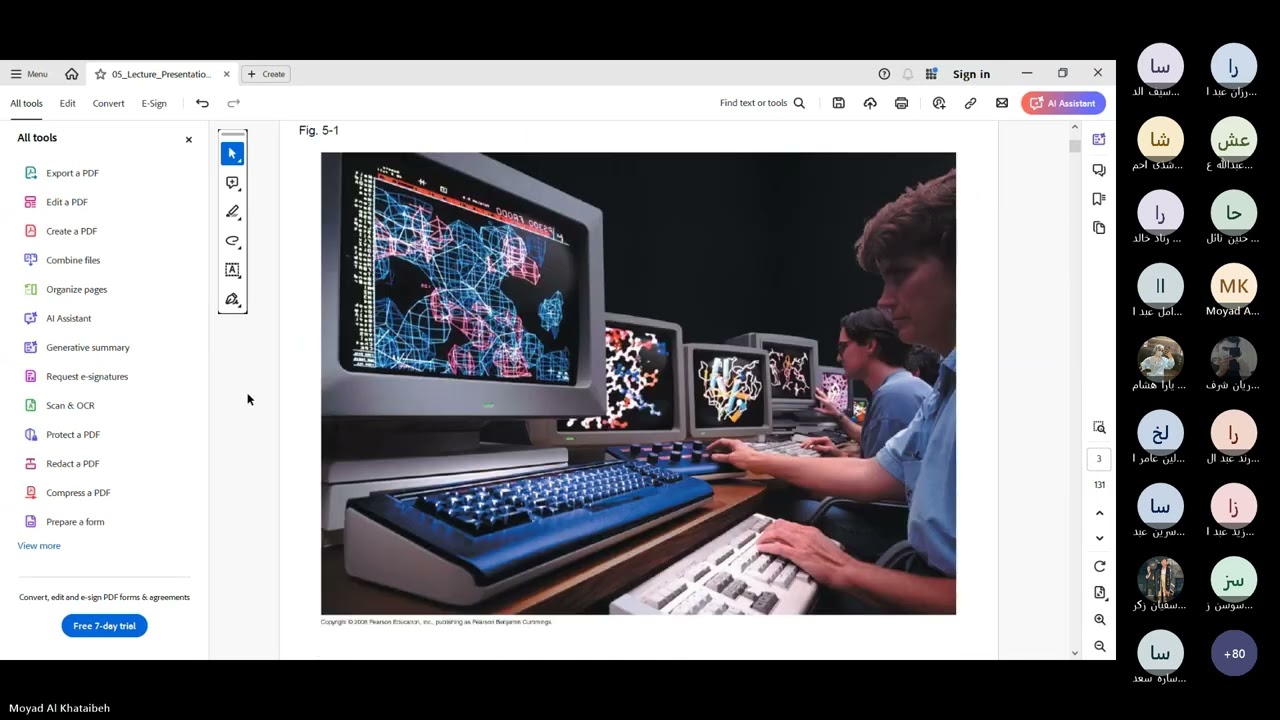Open the Menu hamburger button

point(29,74)
